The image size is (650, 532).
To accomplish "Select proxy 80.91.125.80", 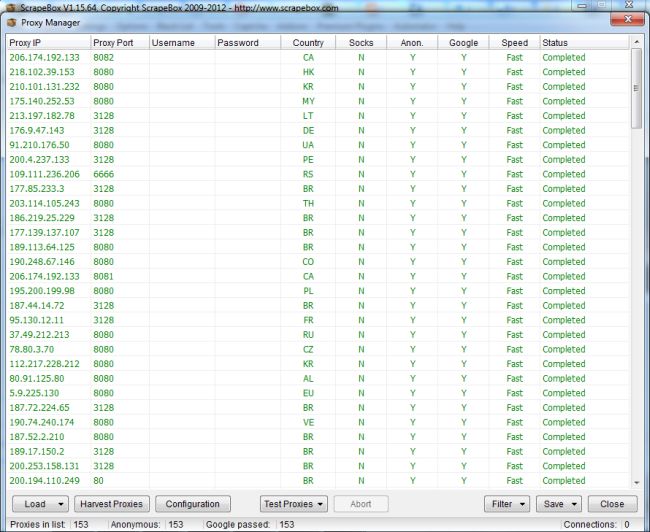I will coord(37,379).
